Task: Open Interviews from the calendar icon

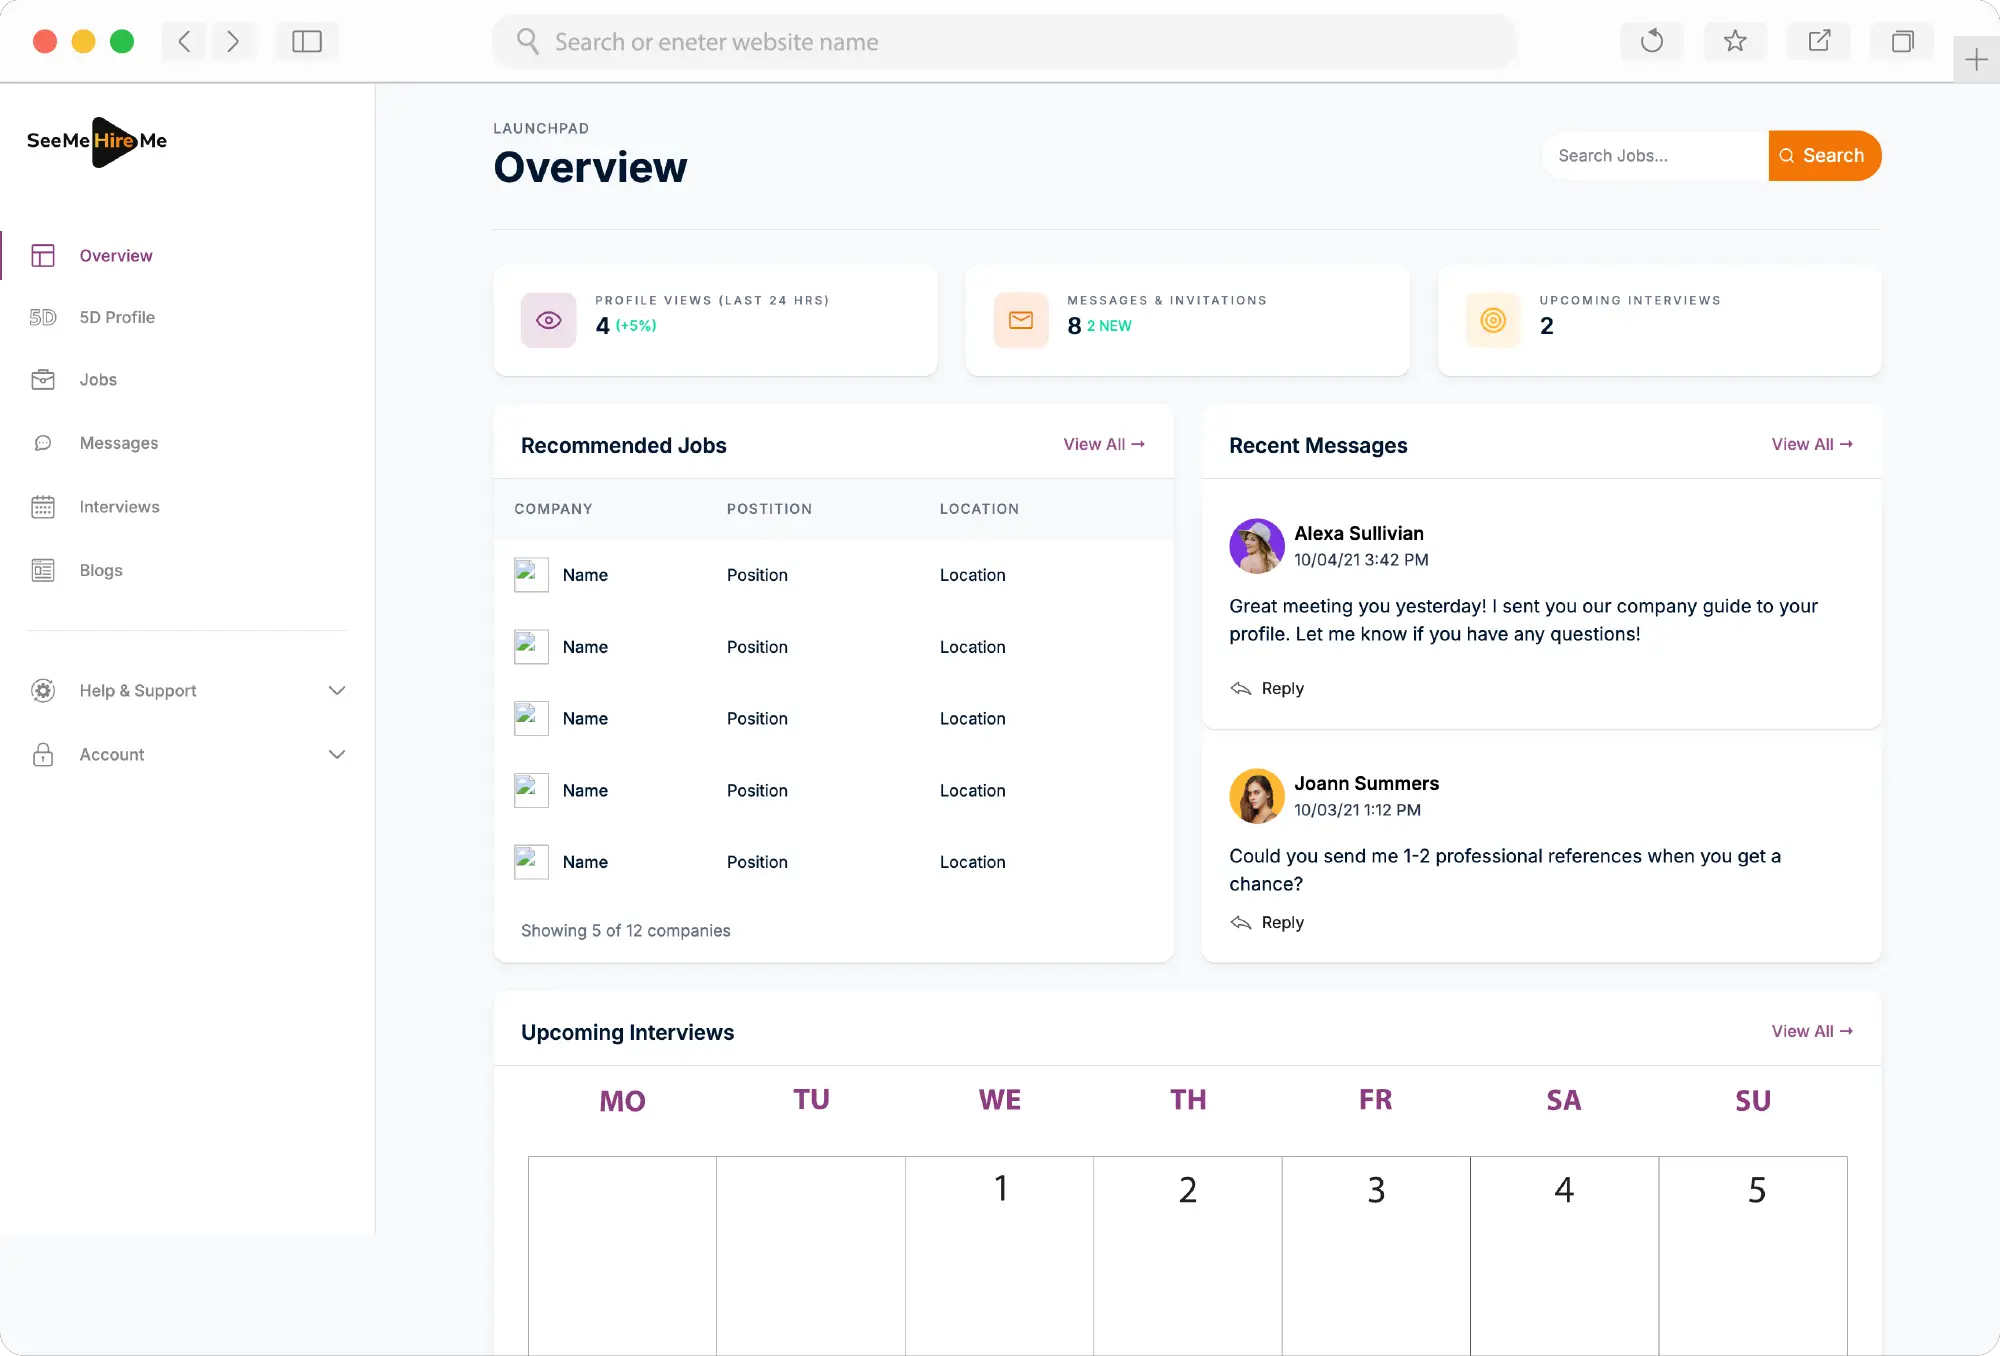Action: coord(43,507)
